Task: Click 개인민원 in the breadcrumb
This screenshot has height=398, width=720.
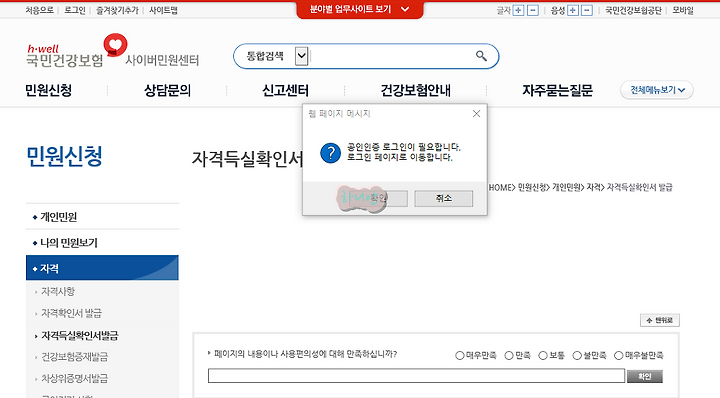Action: pos(566,187)
